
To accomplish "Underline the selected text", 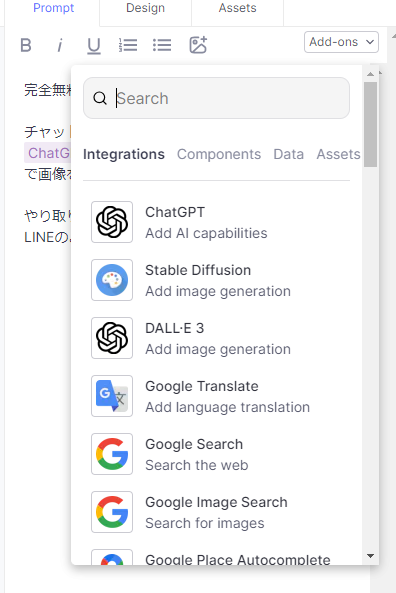I will (94, 46).
